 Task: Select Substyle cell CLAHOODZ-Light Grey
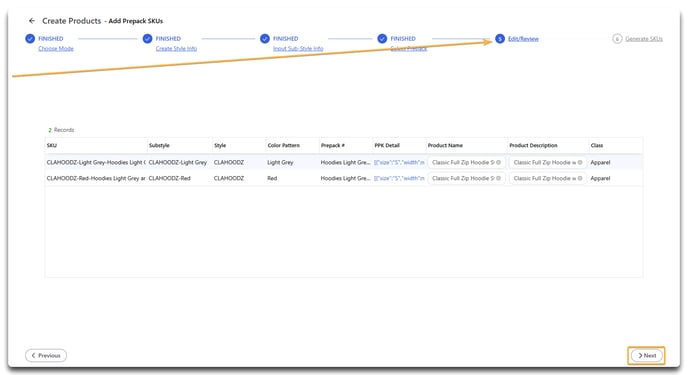coord(178,162)
